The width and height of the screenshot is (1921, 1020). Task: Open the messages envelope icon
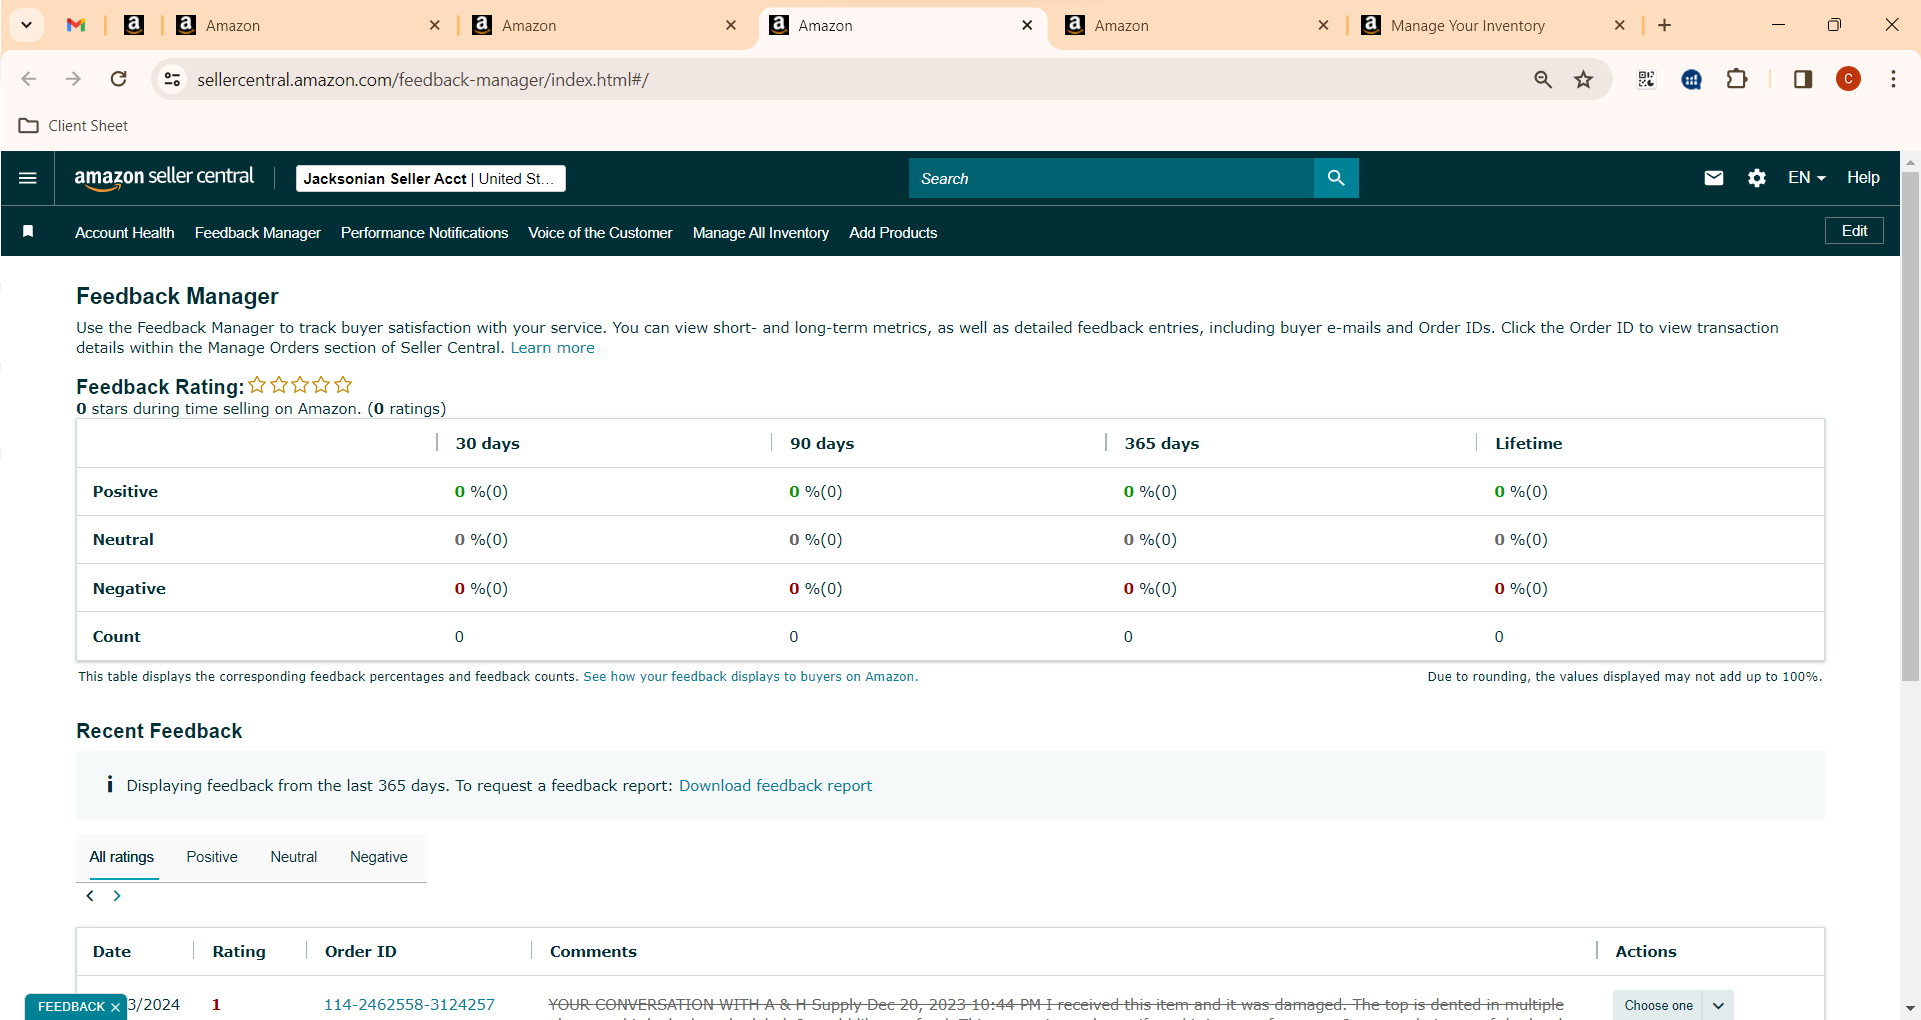click(x=1714, y=178)
